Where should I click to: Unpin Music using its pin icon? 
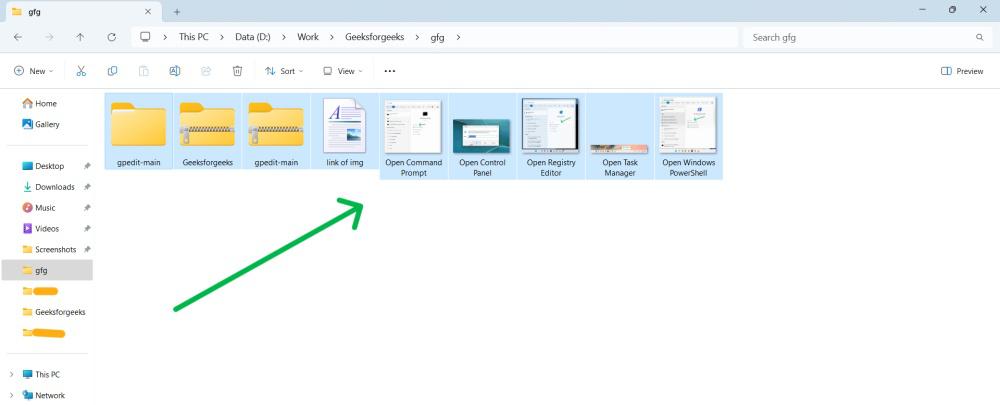coord(87,208)
